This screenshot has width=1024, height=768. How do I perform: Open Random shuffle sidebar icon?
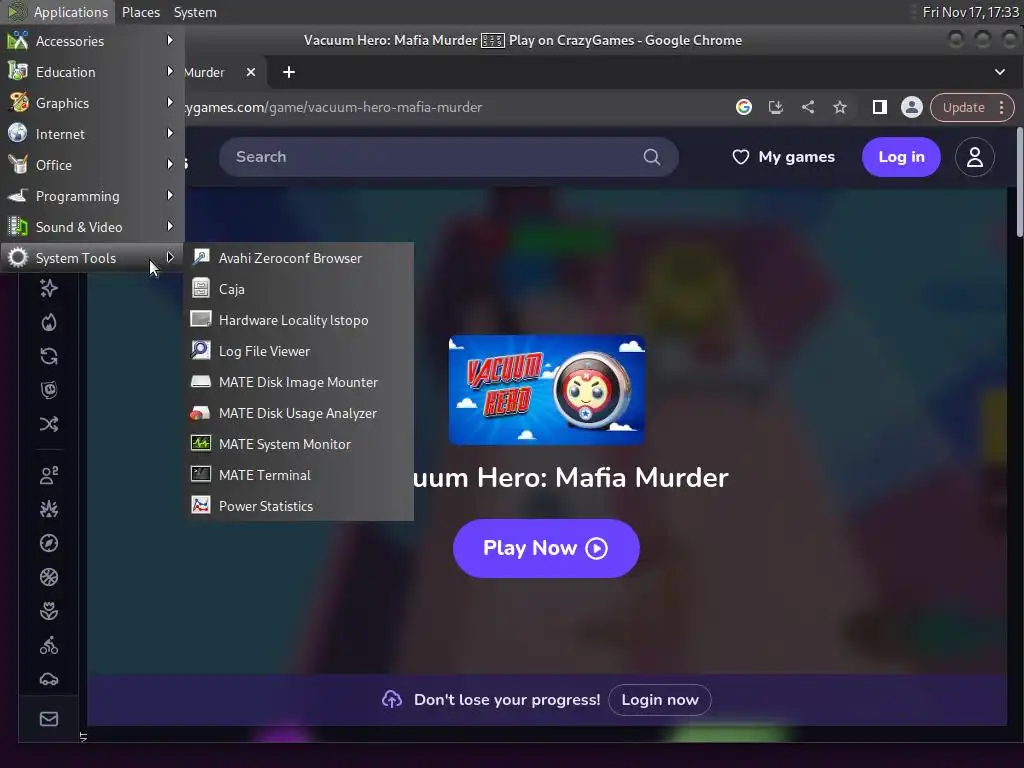click(x=49, y=424)
